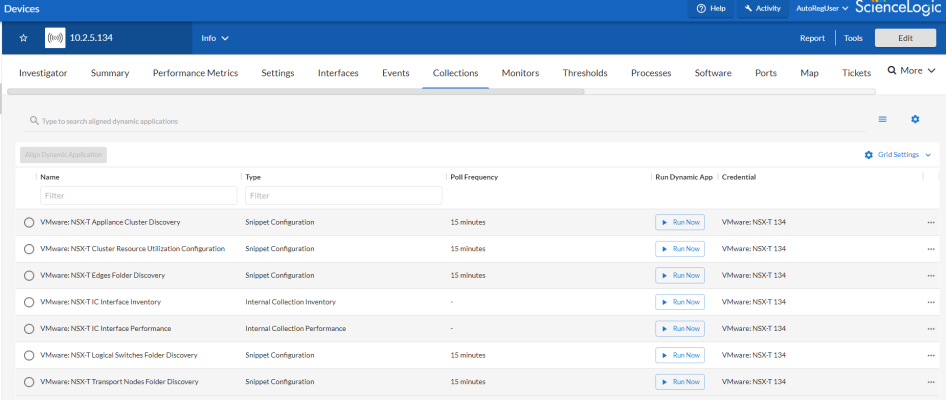Run Now for IC Interface Performance
Image resolution: width=946 pixels, height=400 pixels.
[680, 328]
